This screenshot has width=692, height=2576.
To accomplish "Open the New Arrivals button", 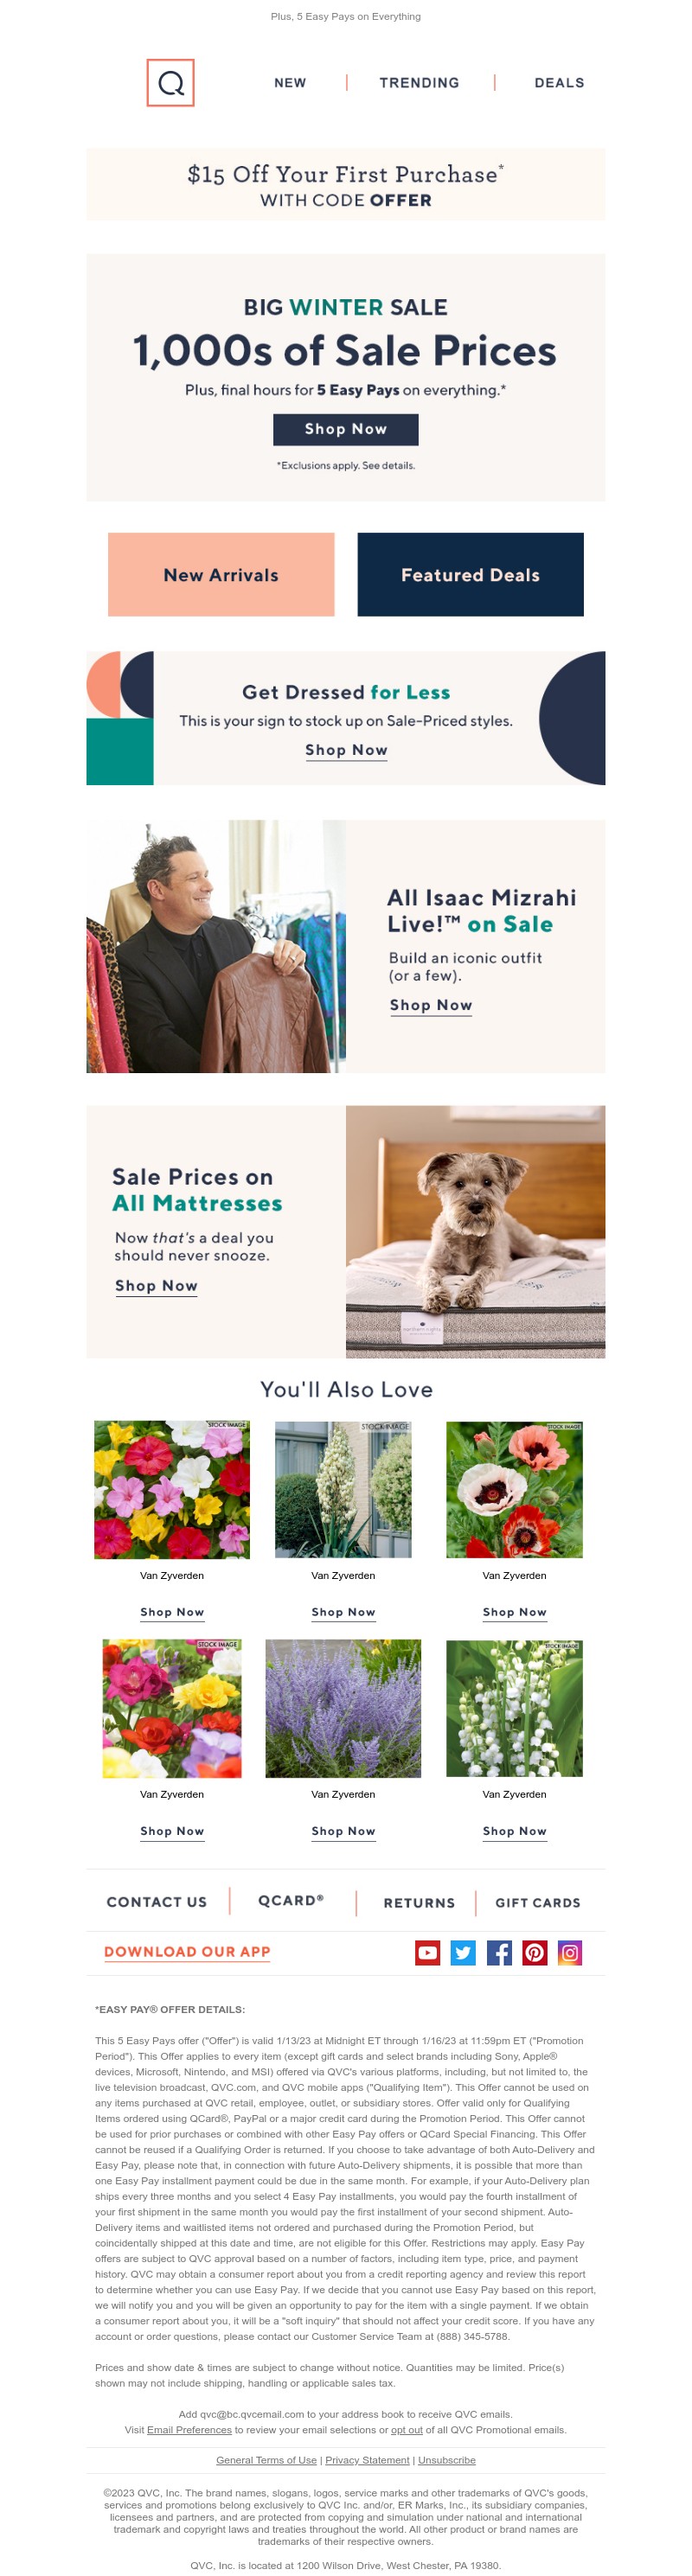I will click(221, 575).
